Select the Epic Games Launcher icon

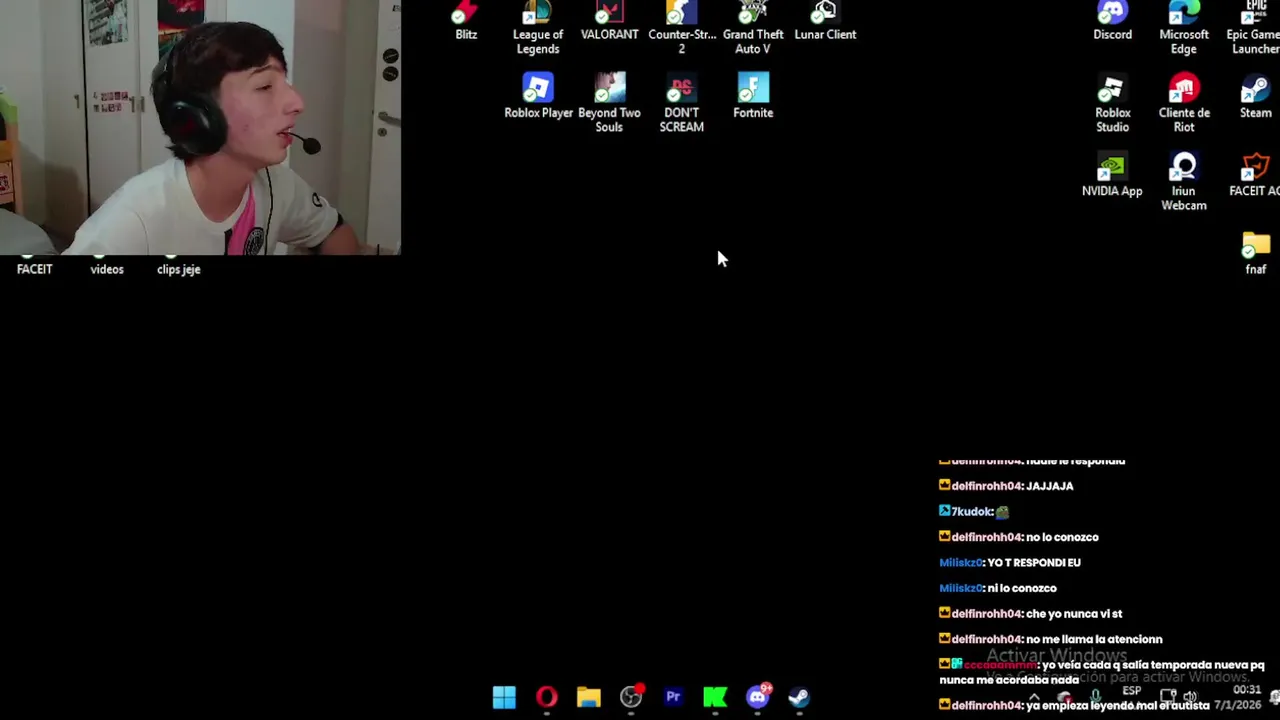[x=1254, y=27]
